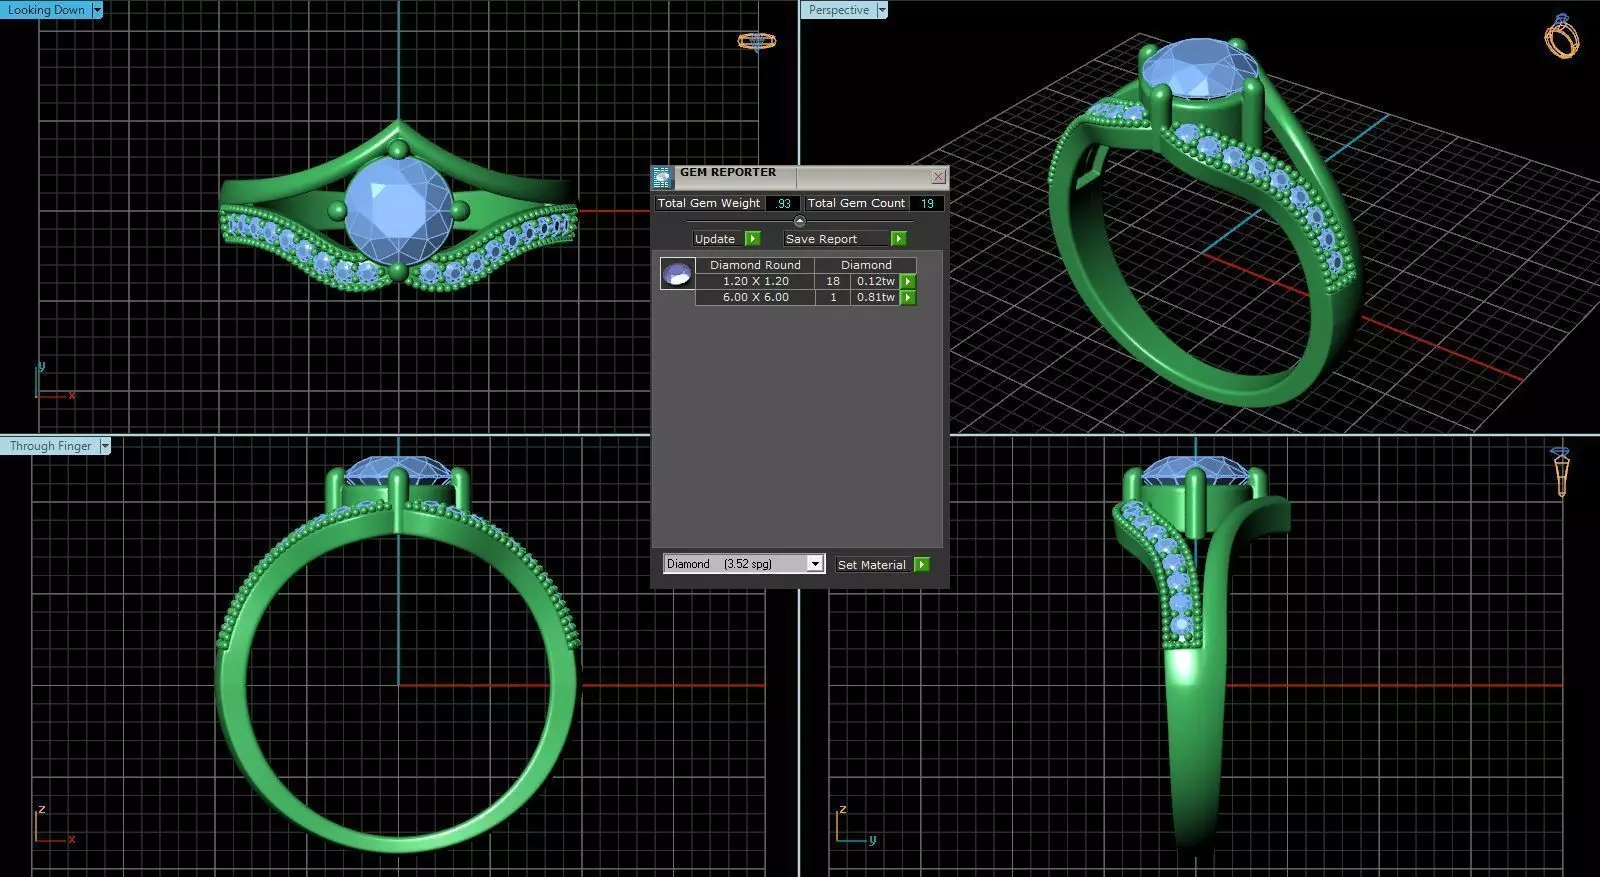Click the green arrow on the 6.00 X 6.00 row
Screen dimensions: 1600x877
click(x=908, y=298)
